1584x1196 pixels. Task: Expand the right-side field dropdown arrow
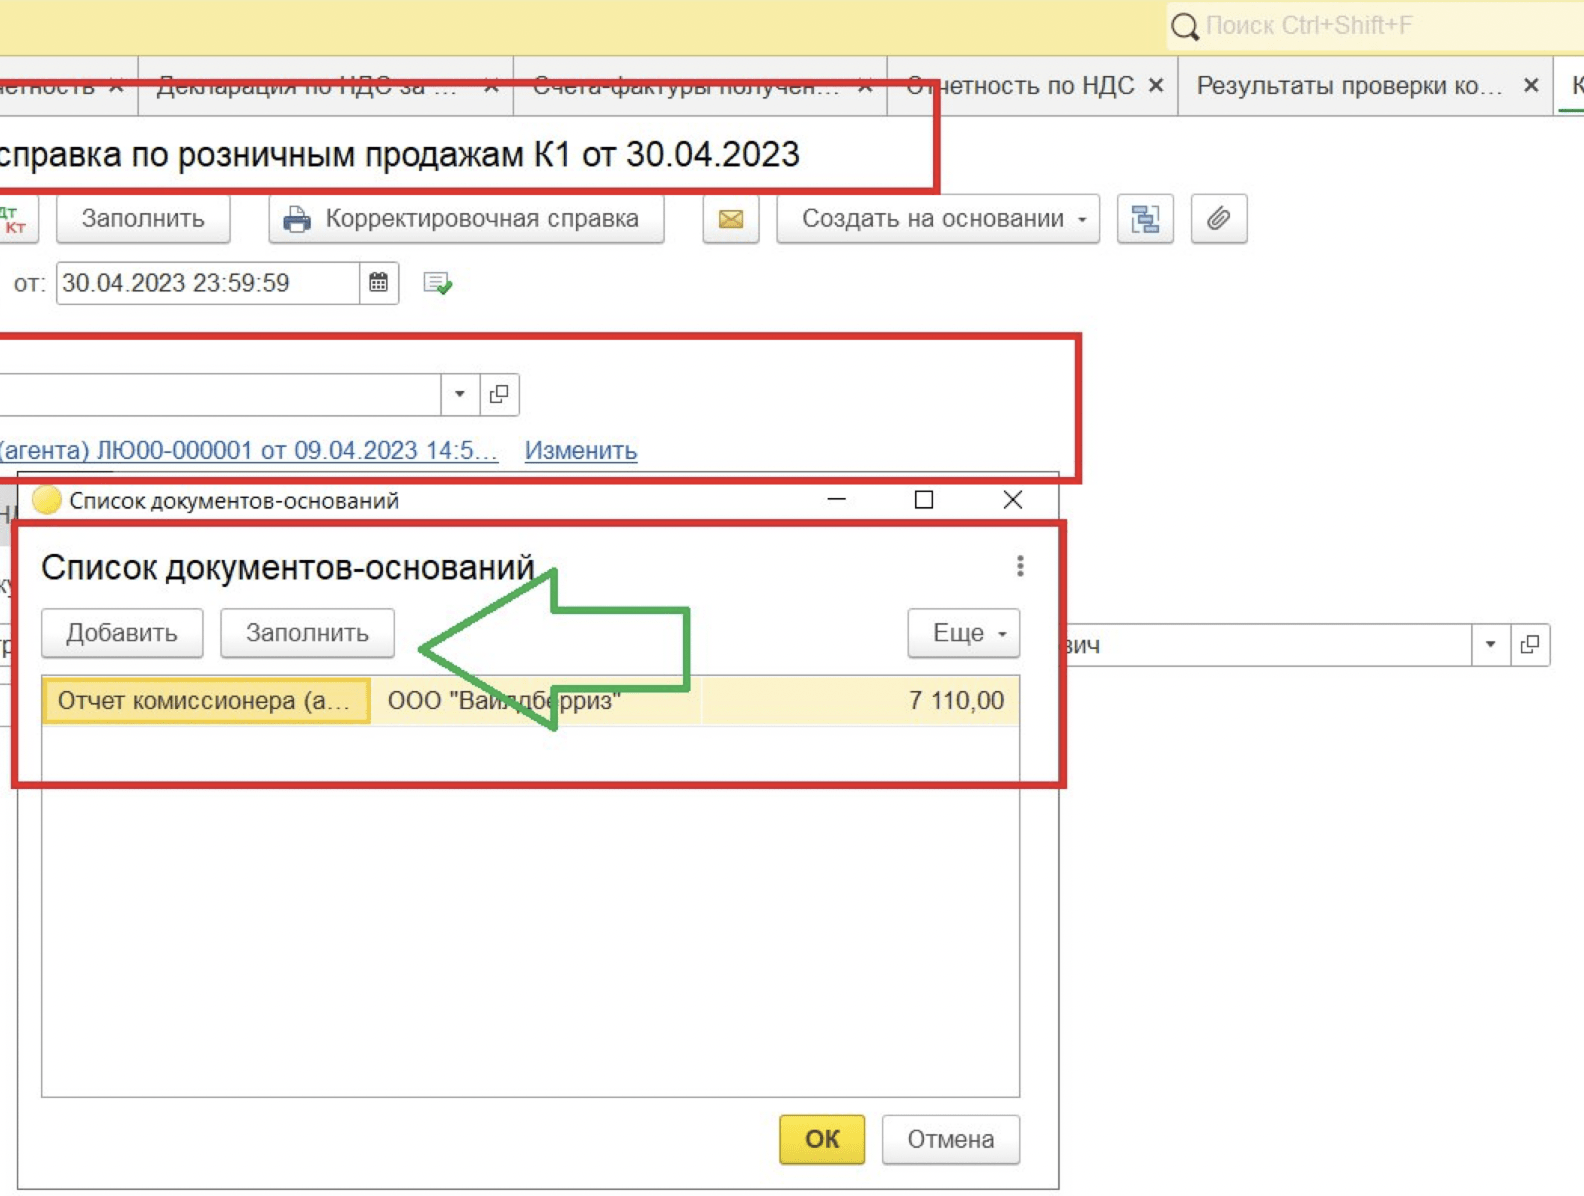[x=1490, y=645]
